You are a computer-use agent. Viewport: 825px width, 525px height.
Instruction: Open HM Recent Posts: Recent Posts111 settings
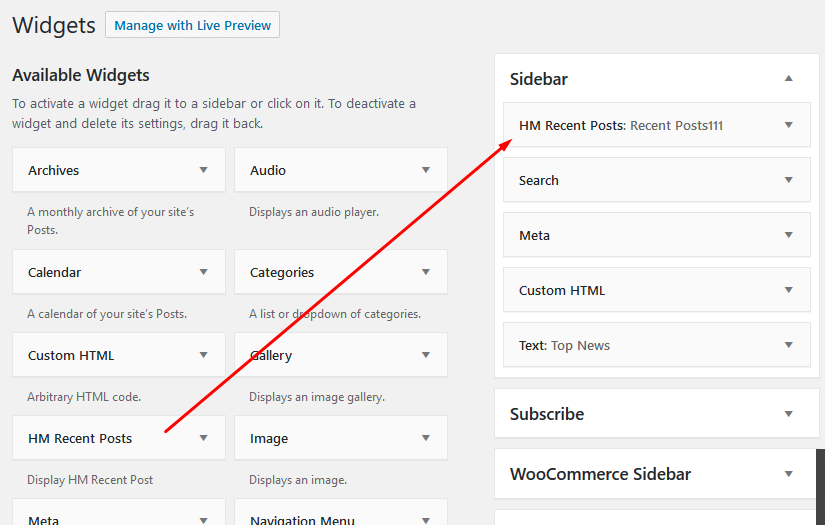(789, 125)
